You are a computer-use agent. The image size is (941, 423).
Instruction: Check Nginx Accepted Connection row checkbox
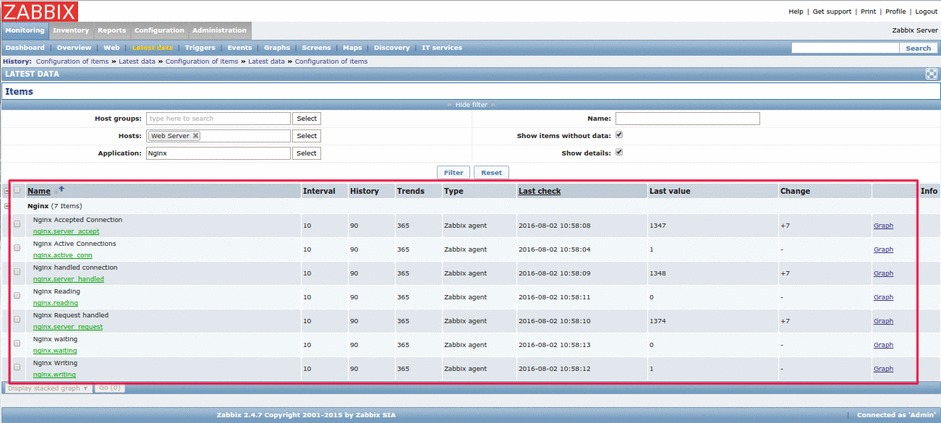[17, 224]
